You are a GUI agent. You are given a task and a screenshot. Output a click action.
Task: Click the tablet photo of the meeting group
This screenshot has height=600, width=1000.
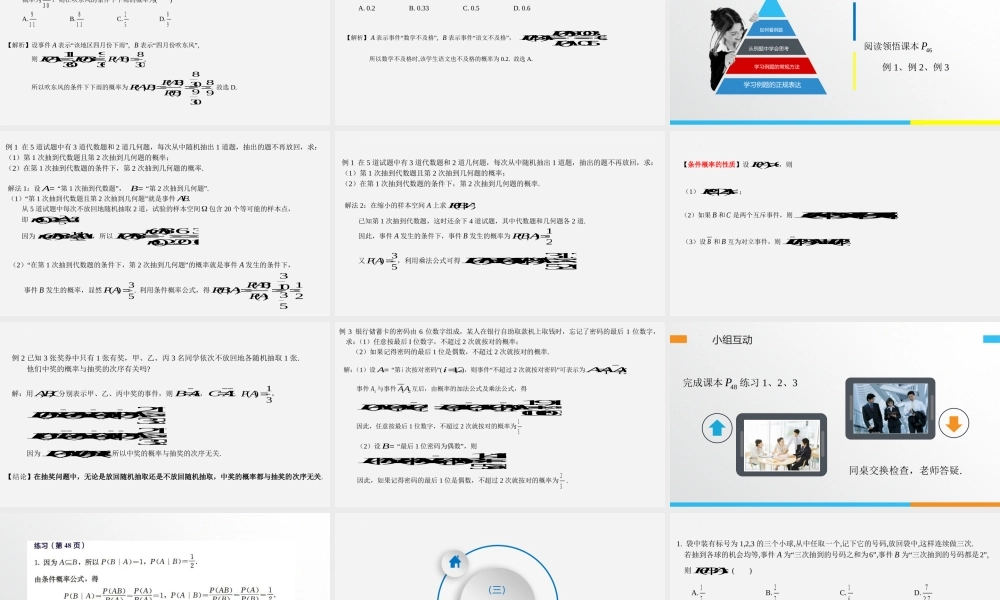[x=780, y=445]
